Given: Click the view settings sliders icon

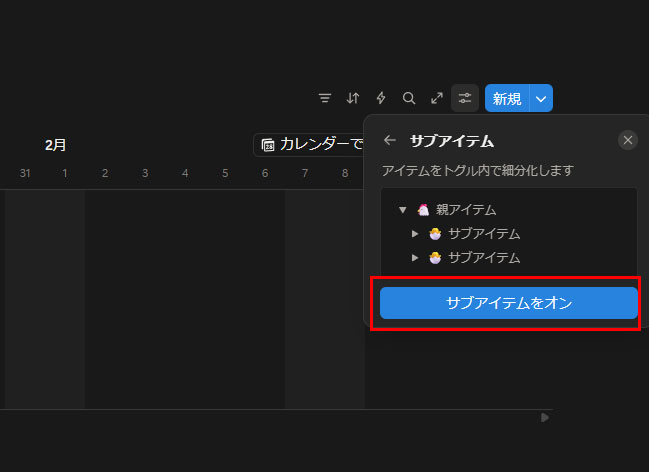Looking at the screenshot, I should click(465, 98).
